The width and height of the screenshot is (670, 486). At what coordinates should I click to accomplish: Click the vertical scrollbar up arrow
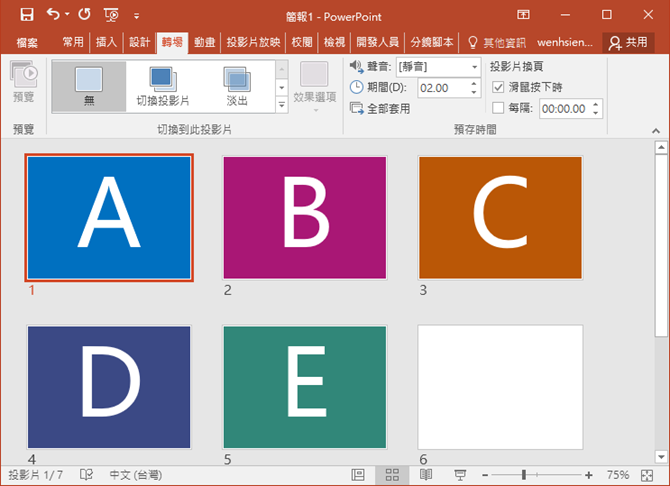point(661,148)
